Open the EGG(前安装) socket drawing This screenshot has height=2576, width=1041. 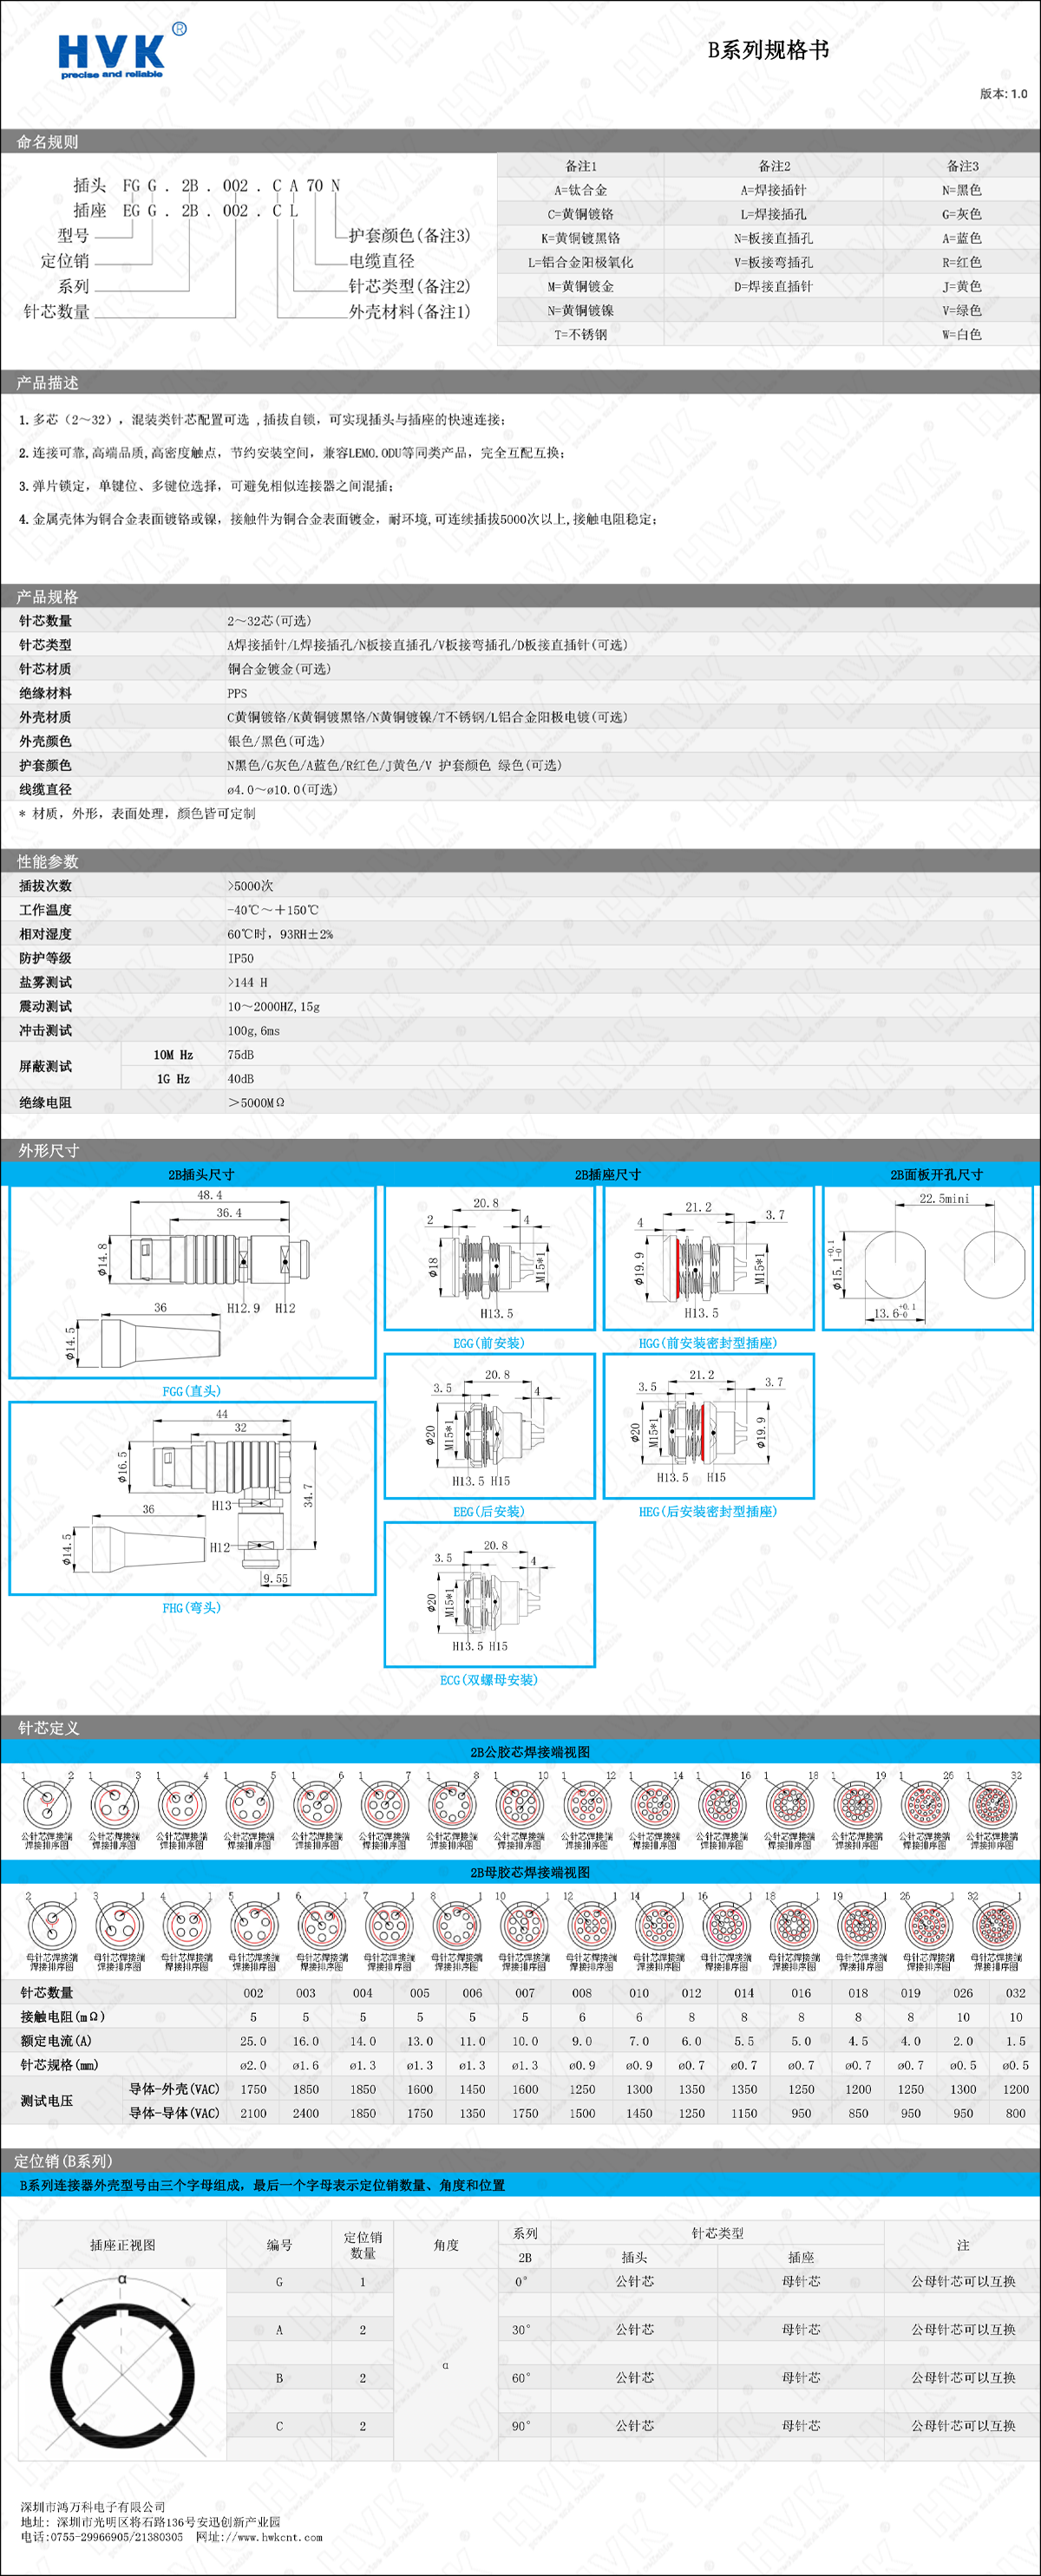click(489, 1258)
